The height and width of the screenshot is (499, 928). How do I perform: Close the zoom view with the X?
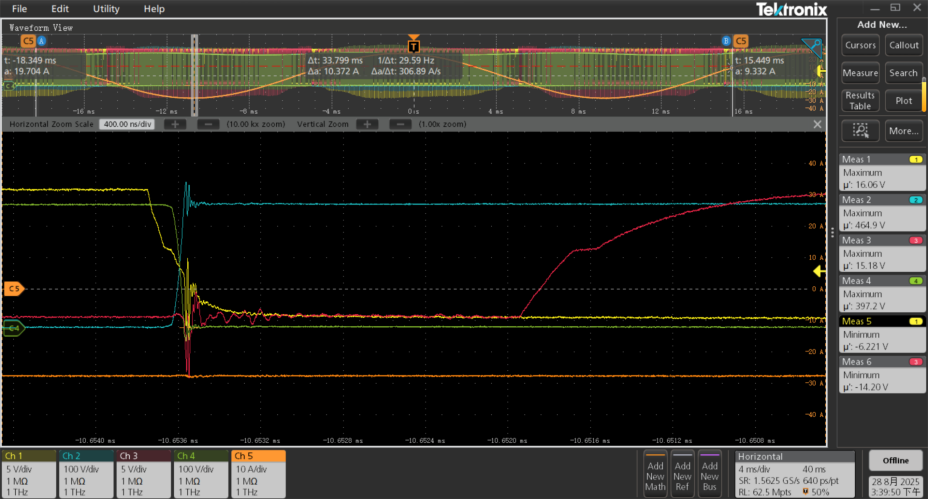point(817,124)
